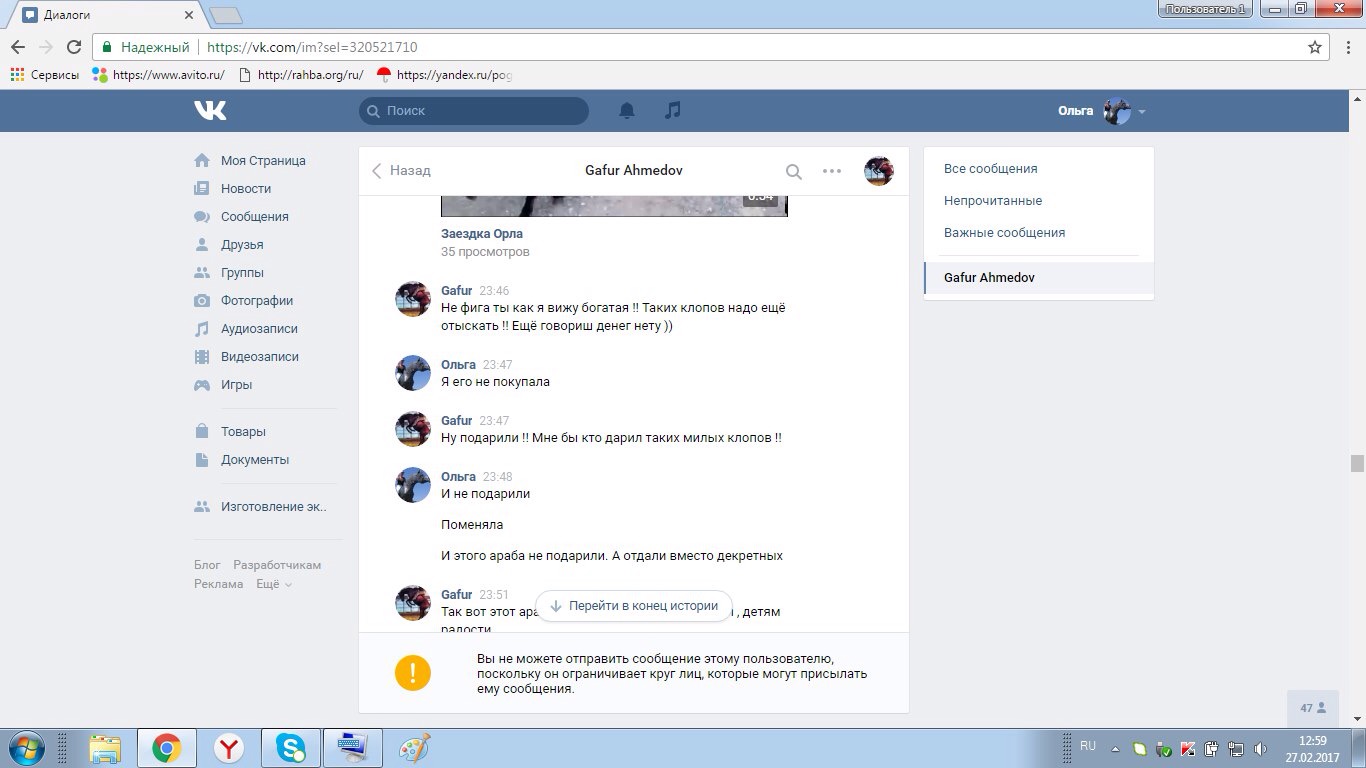1366x768 pixels.
Task: Select the Gafur Ahmedov conversation tab
Action: coord(1039,278)
